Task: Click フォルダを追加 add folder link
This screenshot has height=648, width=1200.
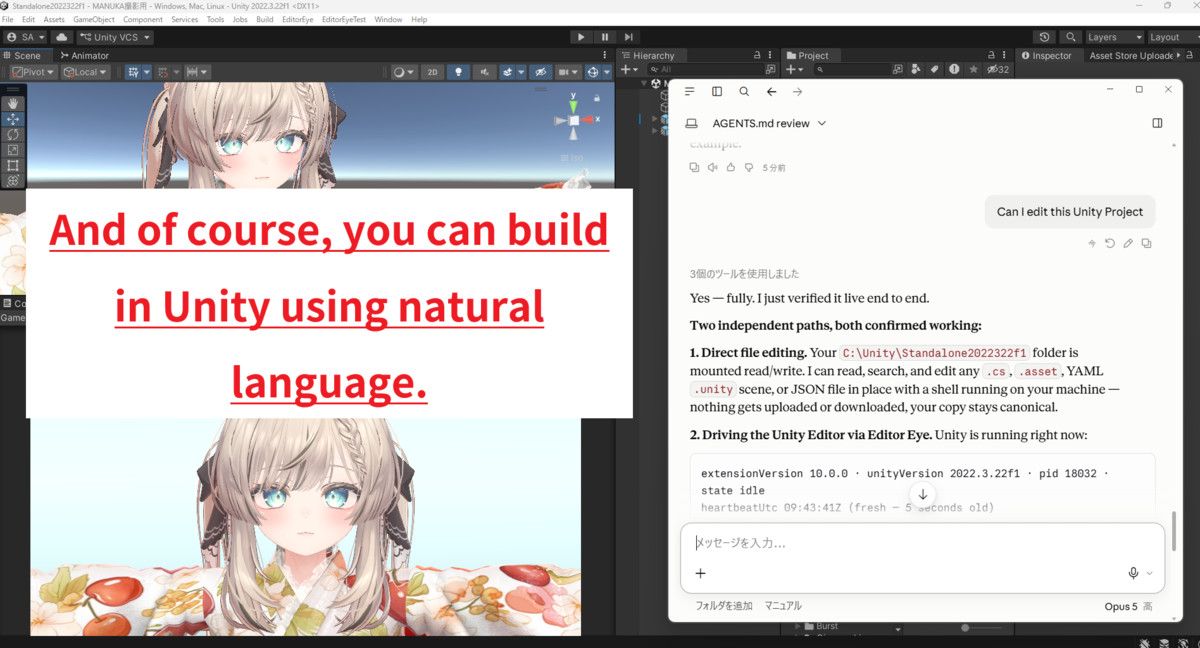Action: (x=724, y=606)
